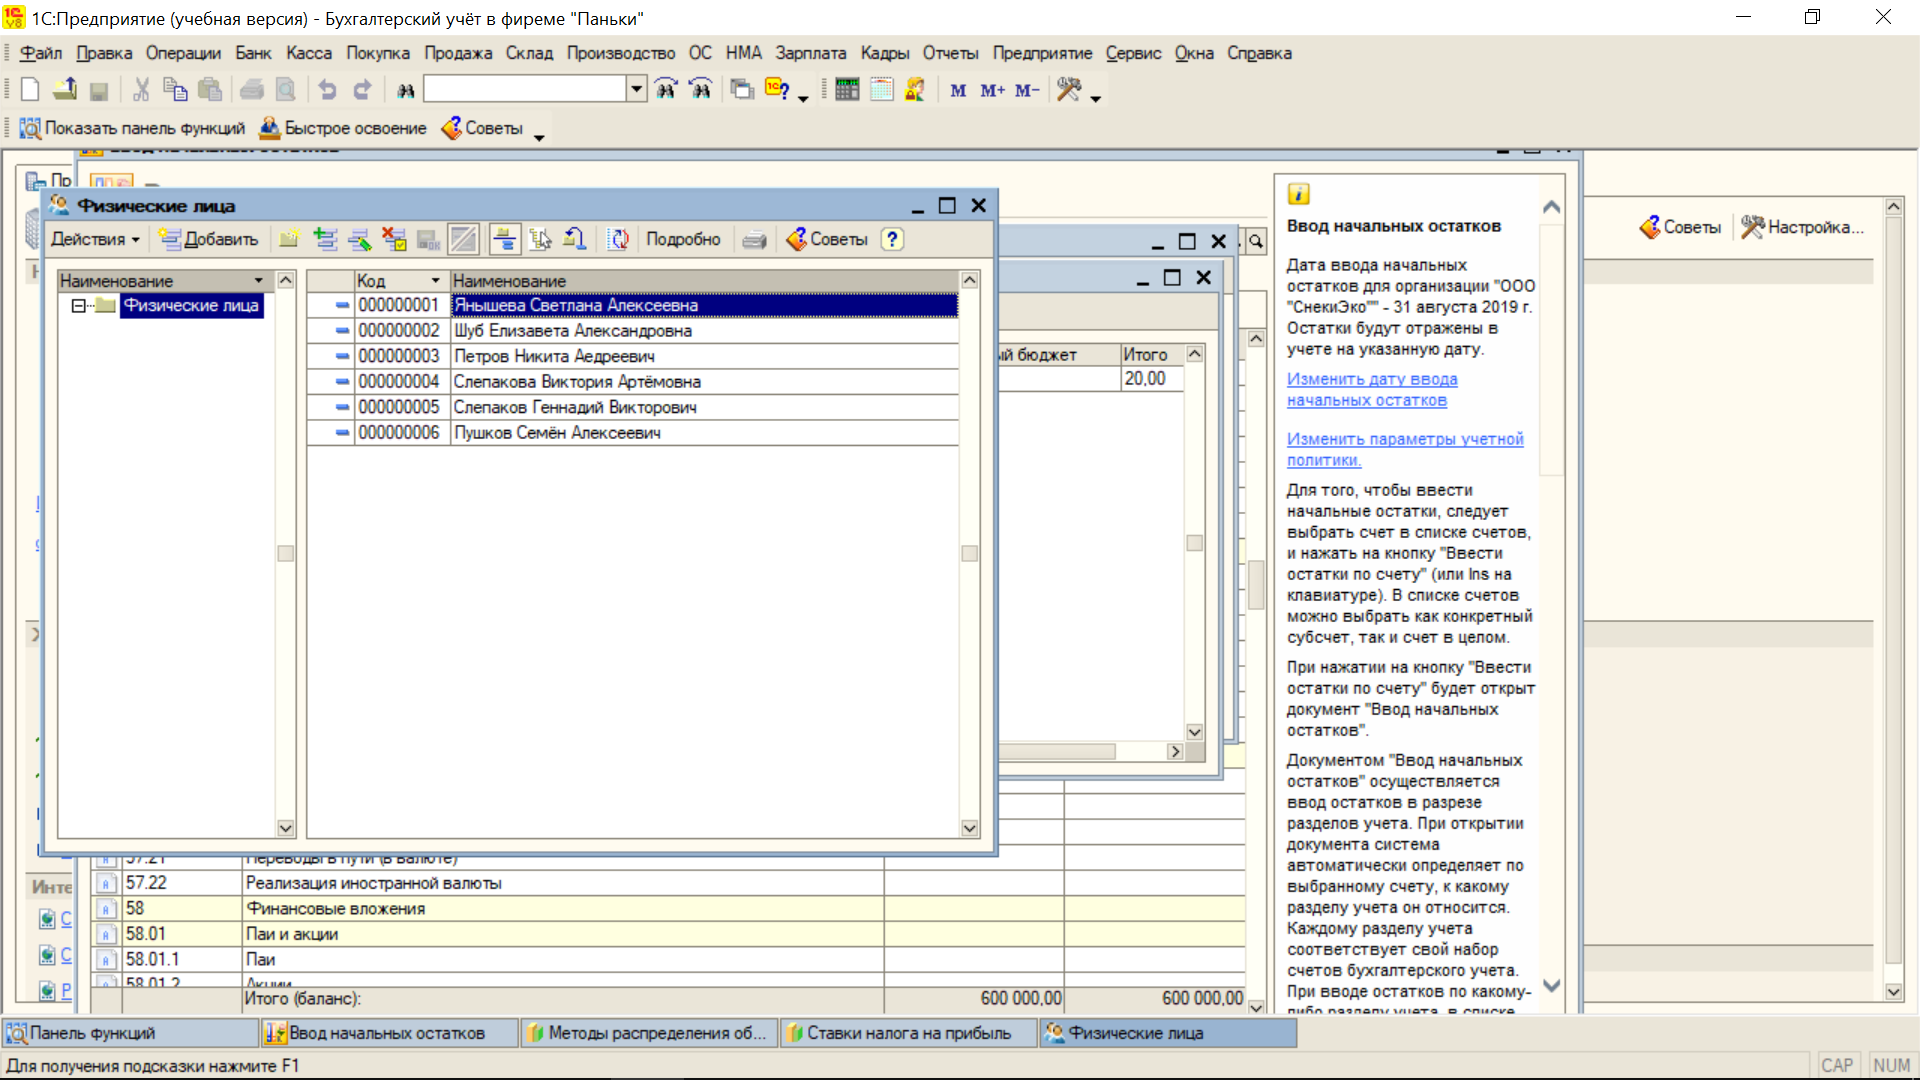1920x1080 pixels.
Task: Switch to Методы распределения tab
Action: click(649, 1033)
